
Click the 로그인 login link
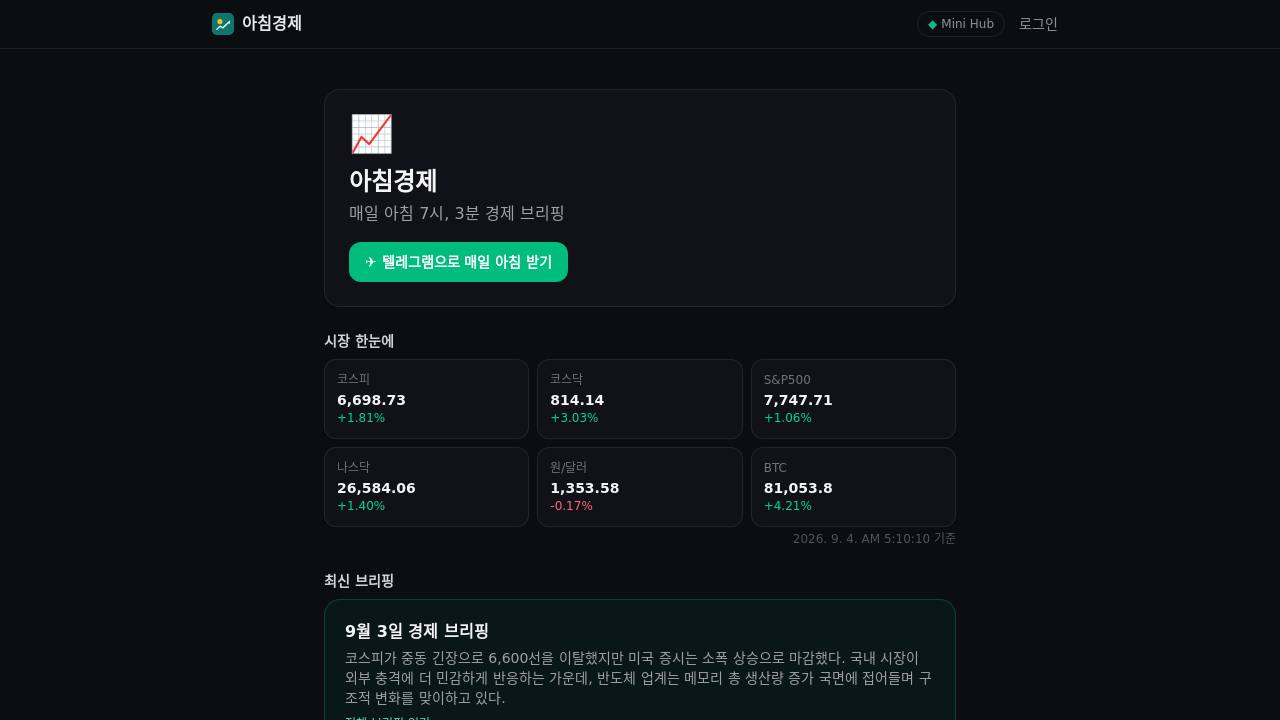[x=1038, y=24]
